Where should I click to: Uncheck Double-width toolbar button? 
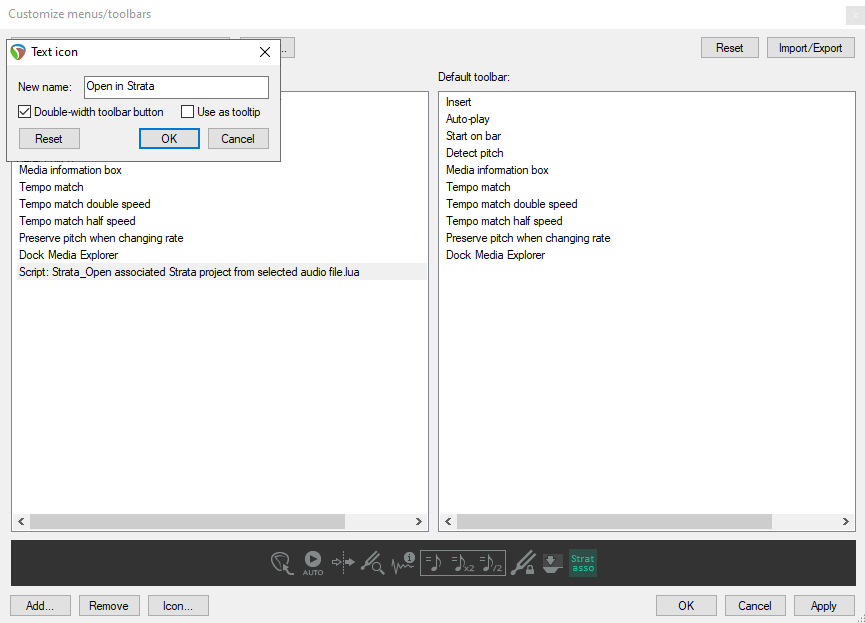click(x=25, y=112)
